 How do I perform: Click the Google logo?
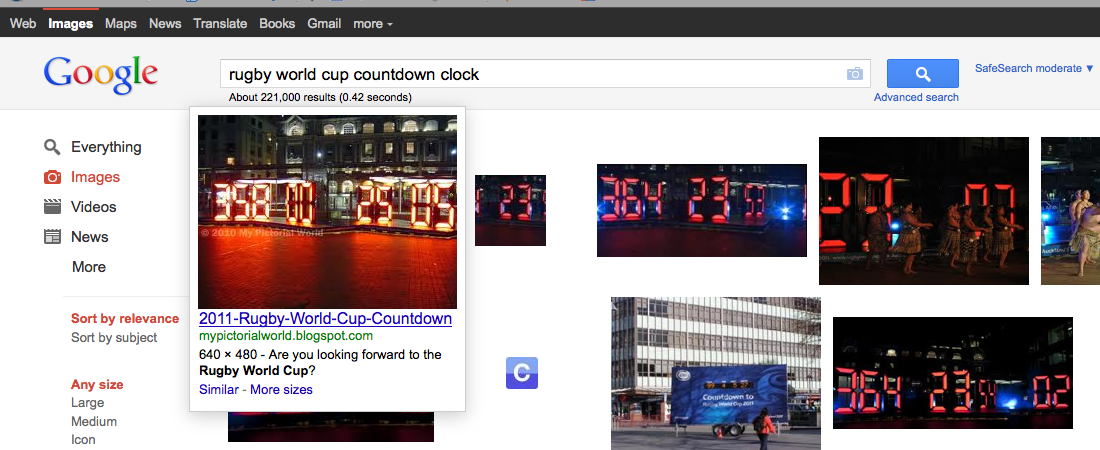(x=100, y=74)
